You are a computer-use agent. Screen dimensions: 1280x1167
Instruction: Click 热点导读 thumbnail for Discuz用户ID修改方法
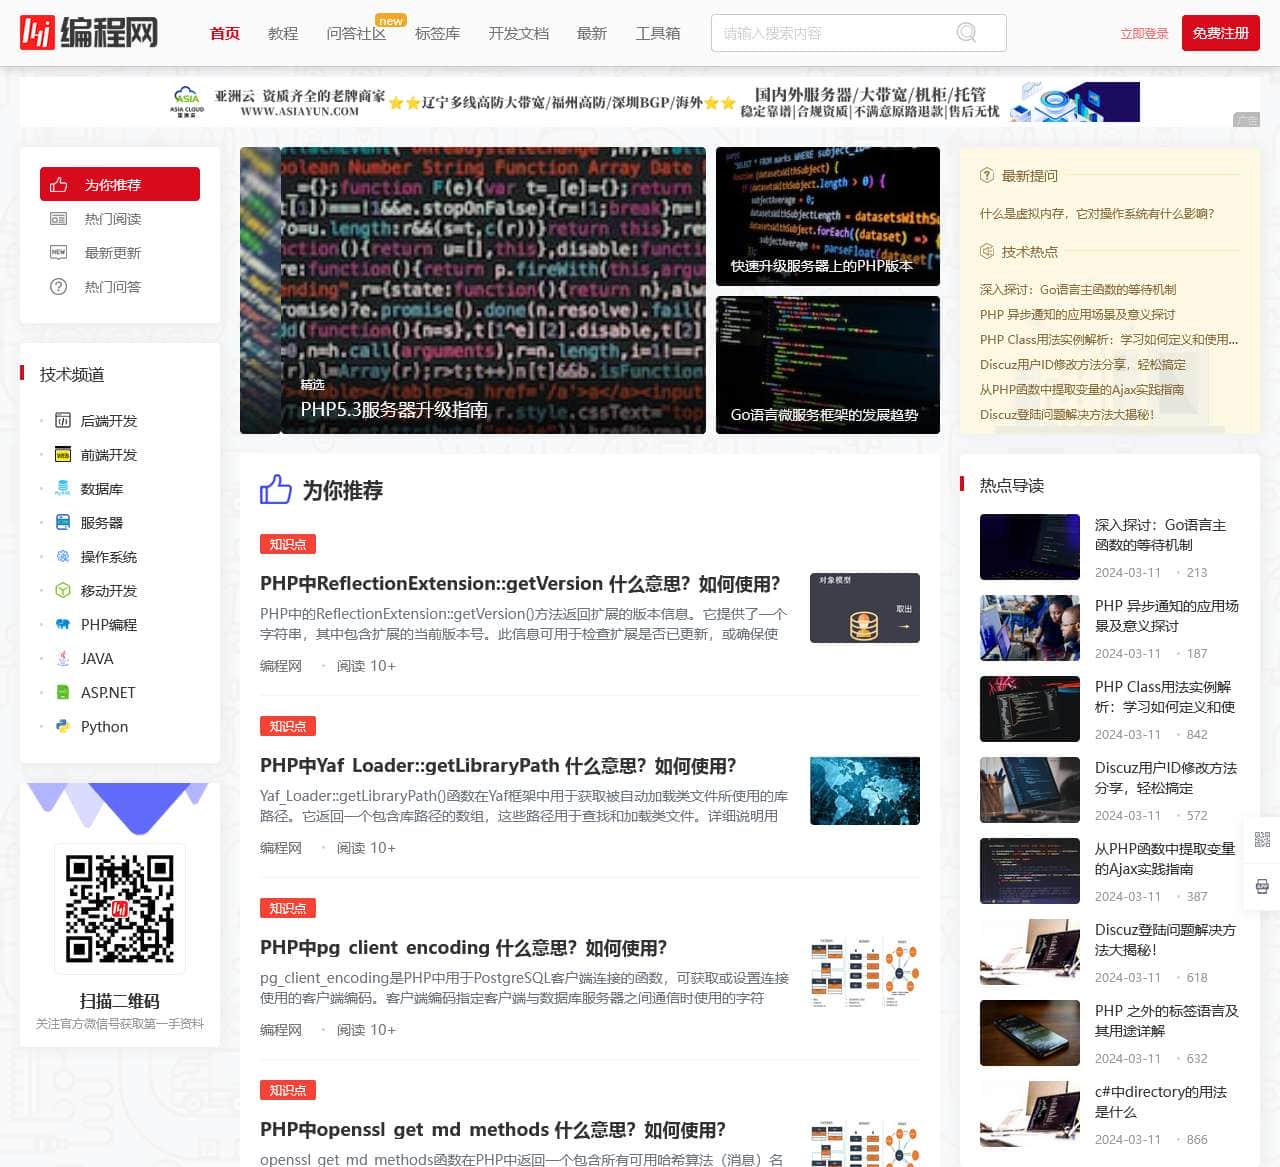click(x=1030, y=790)
